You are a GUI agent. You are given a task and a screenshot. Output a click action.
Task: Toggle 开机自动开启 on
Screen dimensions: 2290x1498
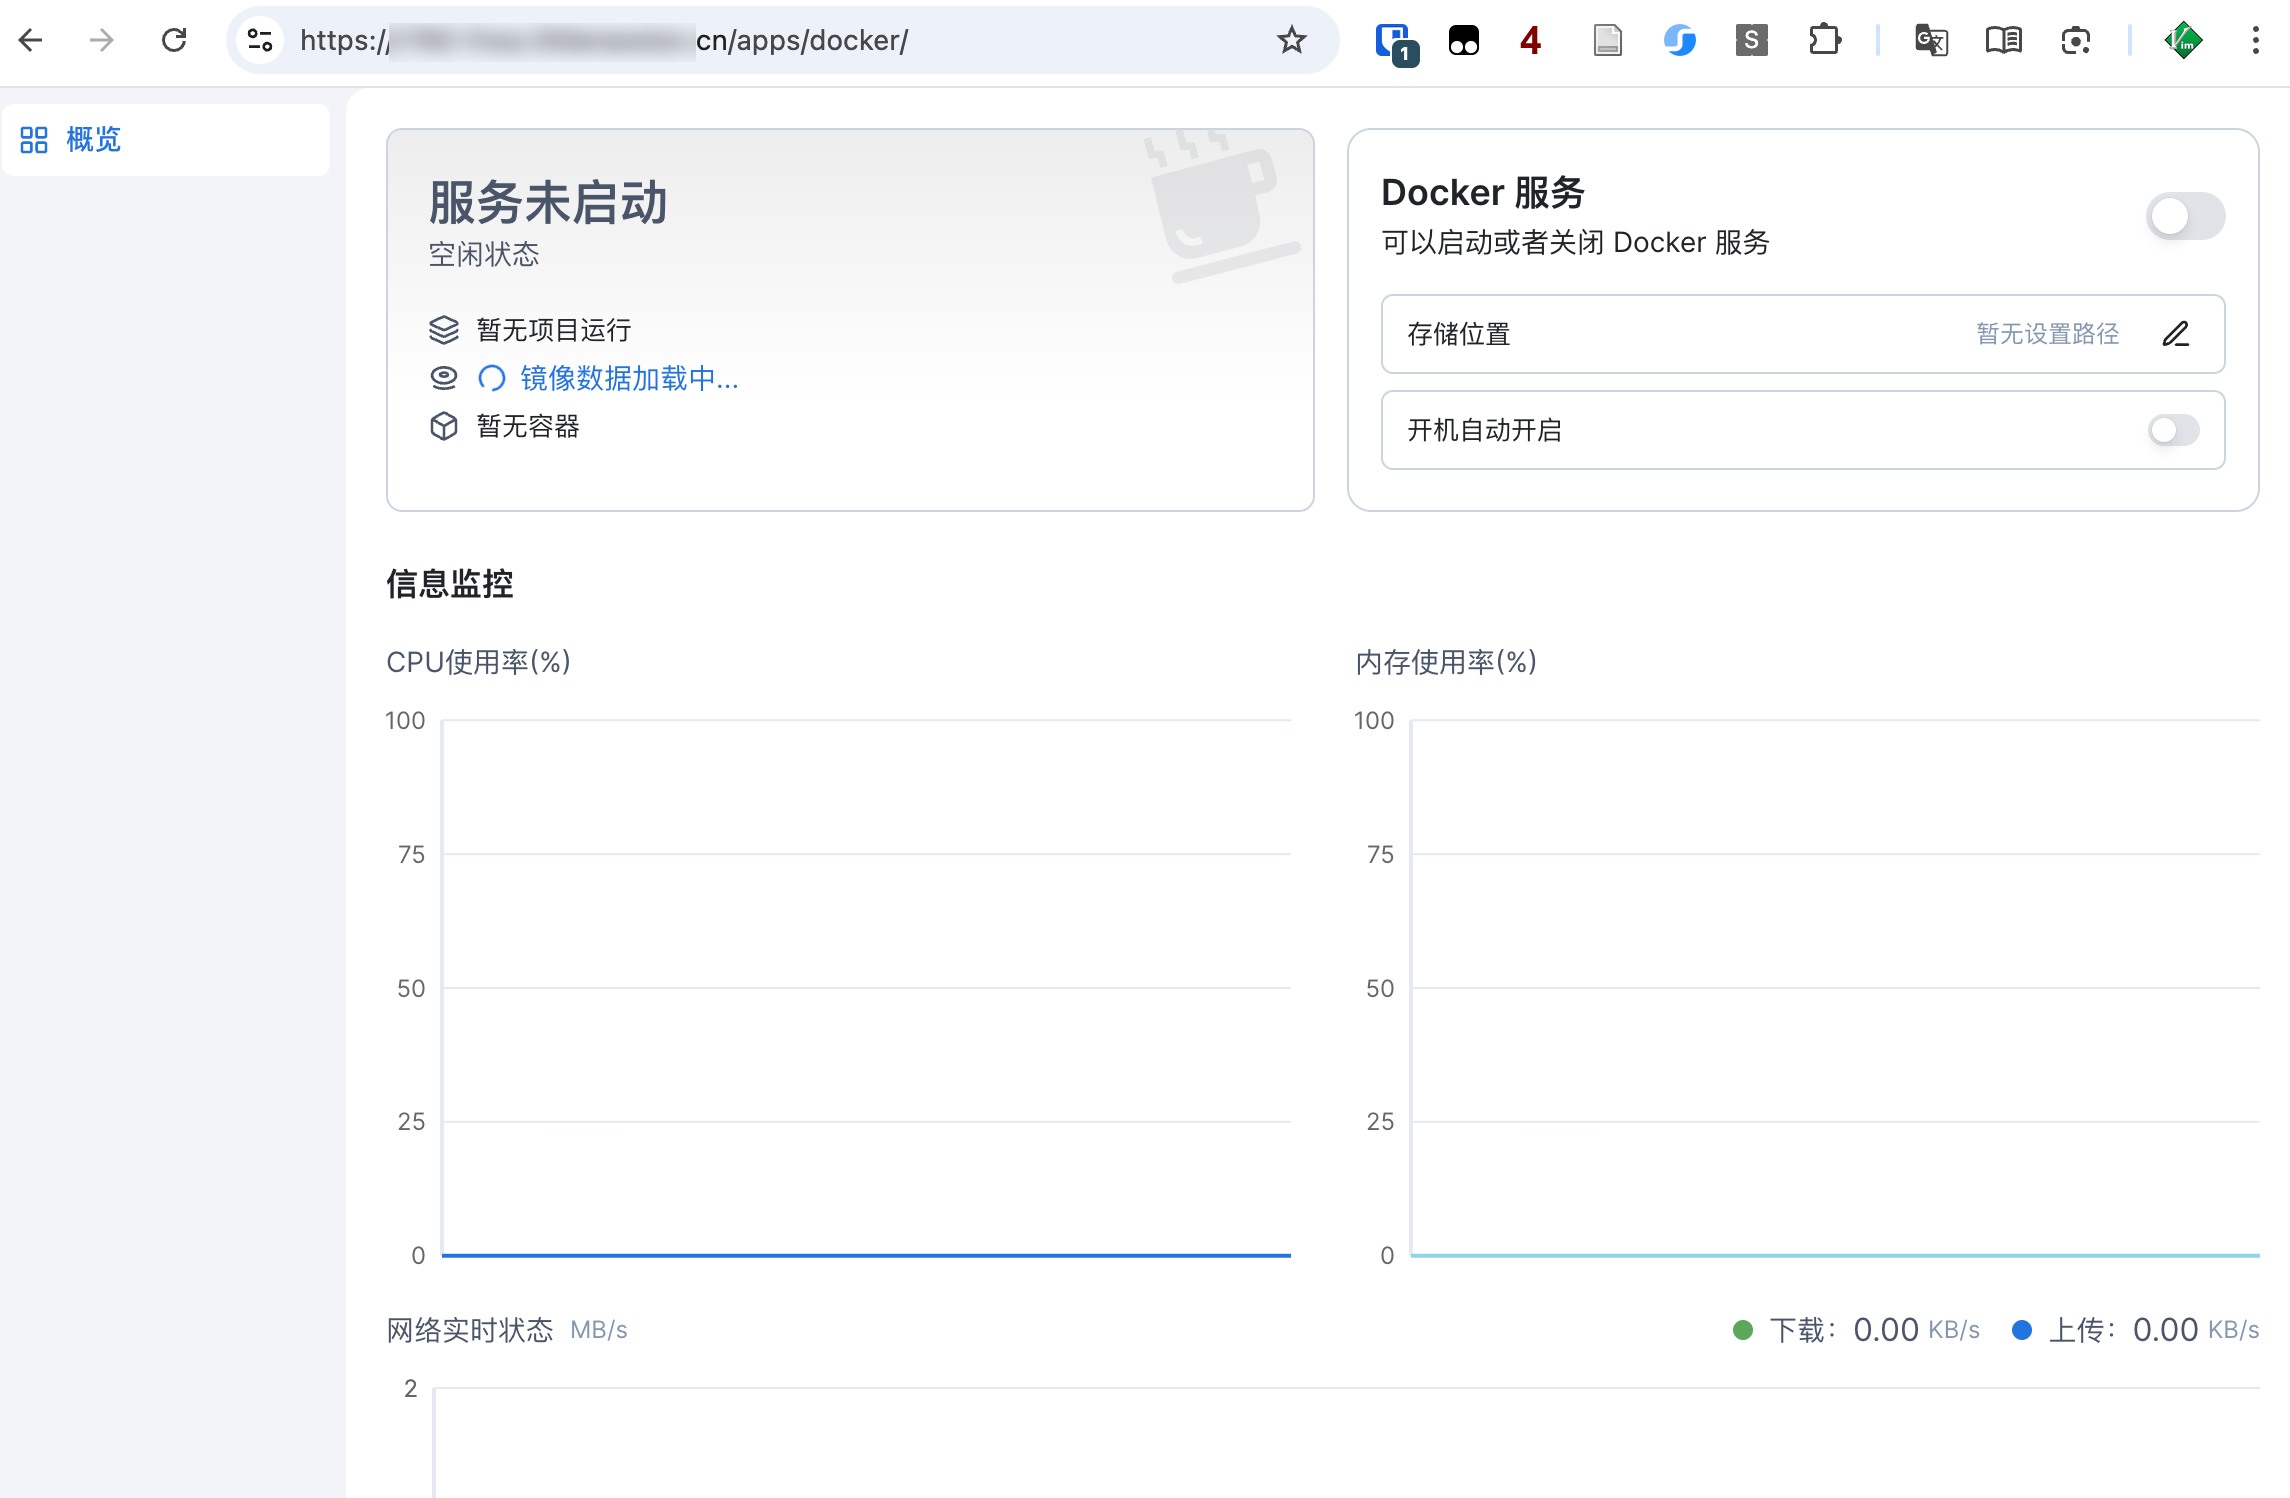tap(2172, 430)
